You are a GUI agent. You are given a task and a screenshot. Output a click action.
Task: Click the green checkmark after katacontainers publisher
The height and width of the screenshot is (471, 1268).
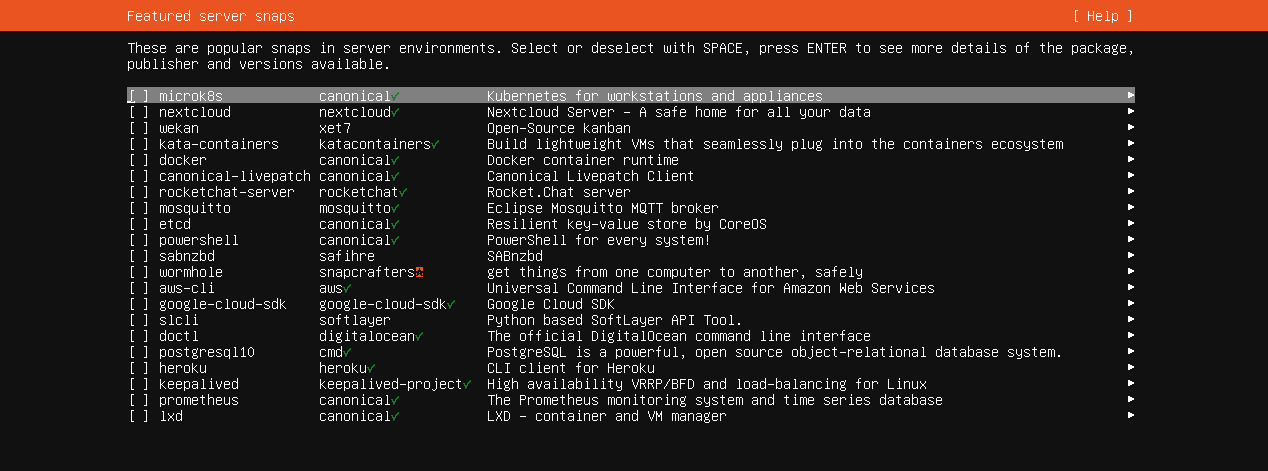[x=436, y=144]
